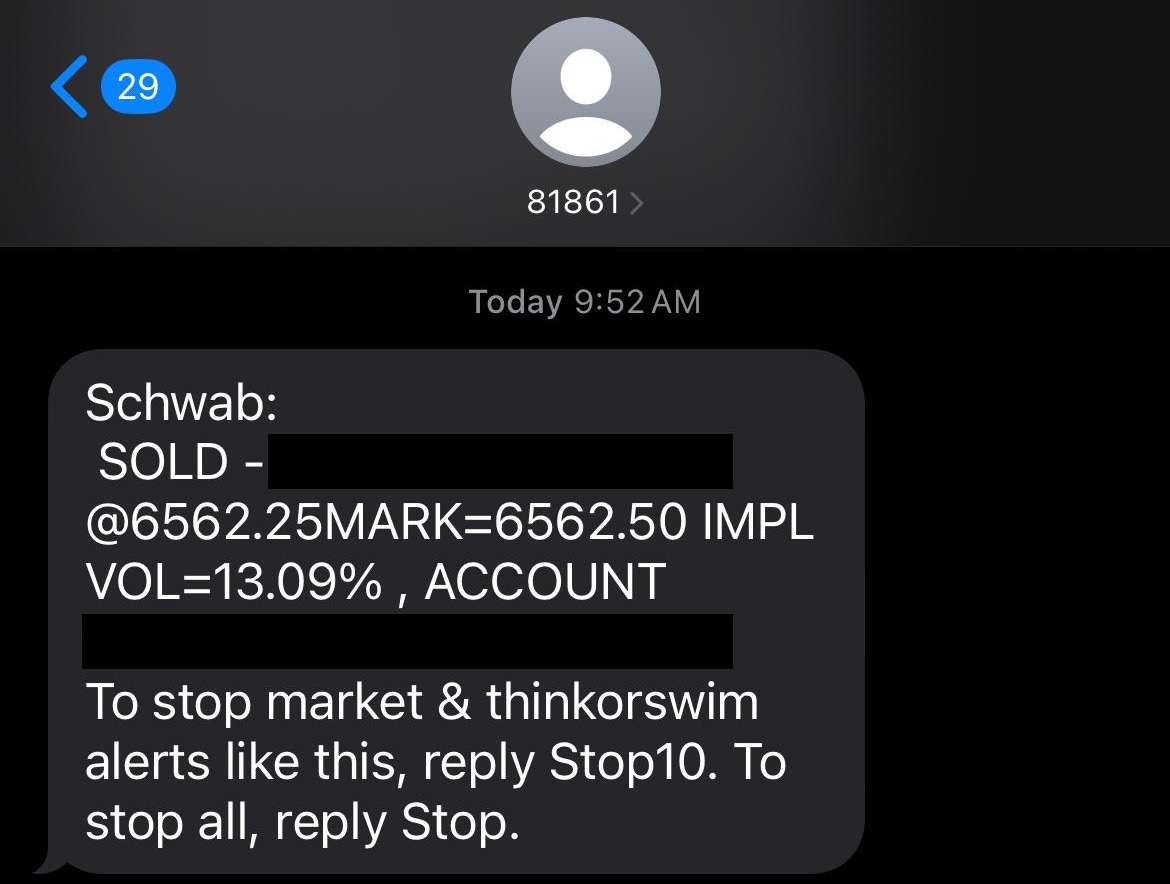Tap the Today 9:52 AM timestamp
1170x884 pixels.
584,301
